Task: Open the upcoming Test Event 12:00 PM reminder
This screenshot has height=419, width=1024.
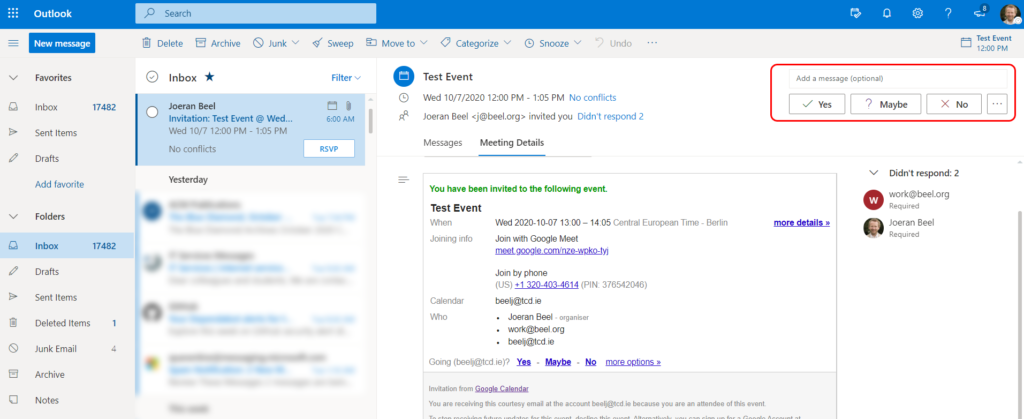Action: [986, 43]
